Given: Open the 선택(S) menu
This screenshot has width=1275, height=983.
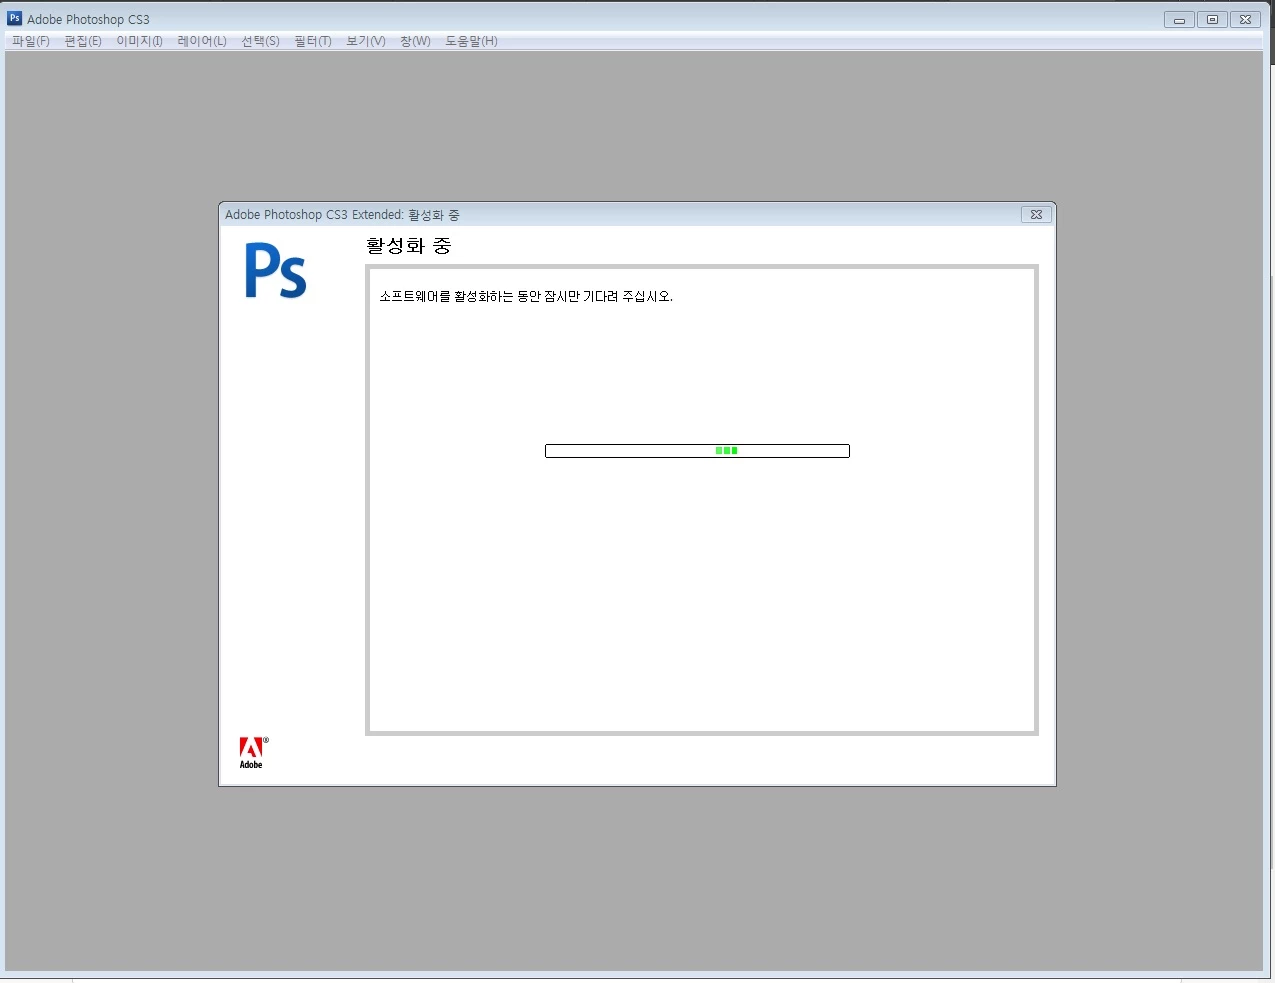Looking at the screenshot, I should 261,41.
